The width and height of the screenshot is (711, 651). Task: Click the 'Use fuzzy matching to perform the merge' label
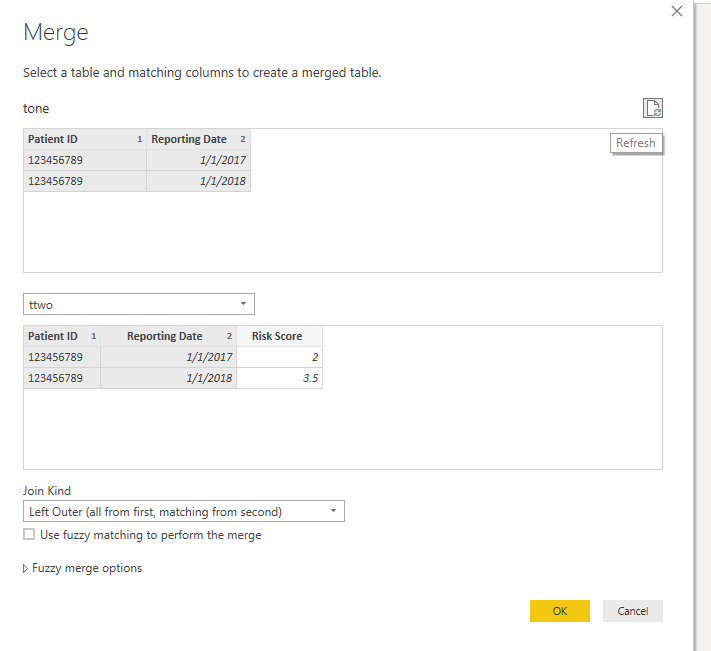tap(151, 535)
